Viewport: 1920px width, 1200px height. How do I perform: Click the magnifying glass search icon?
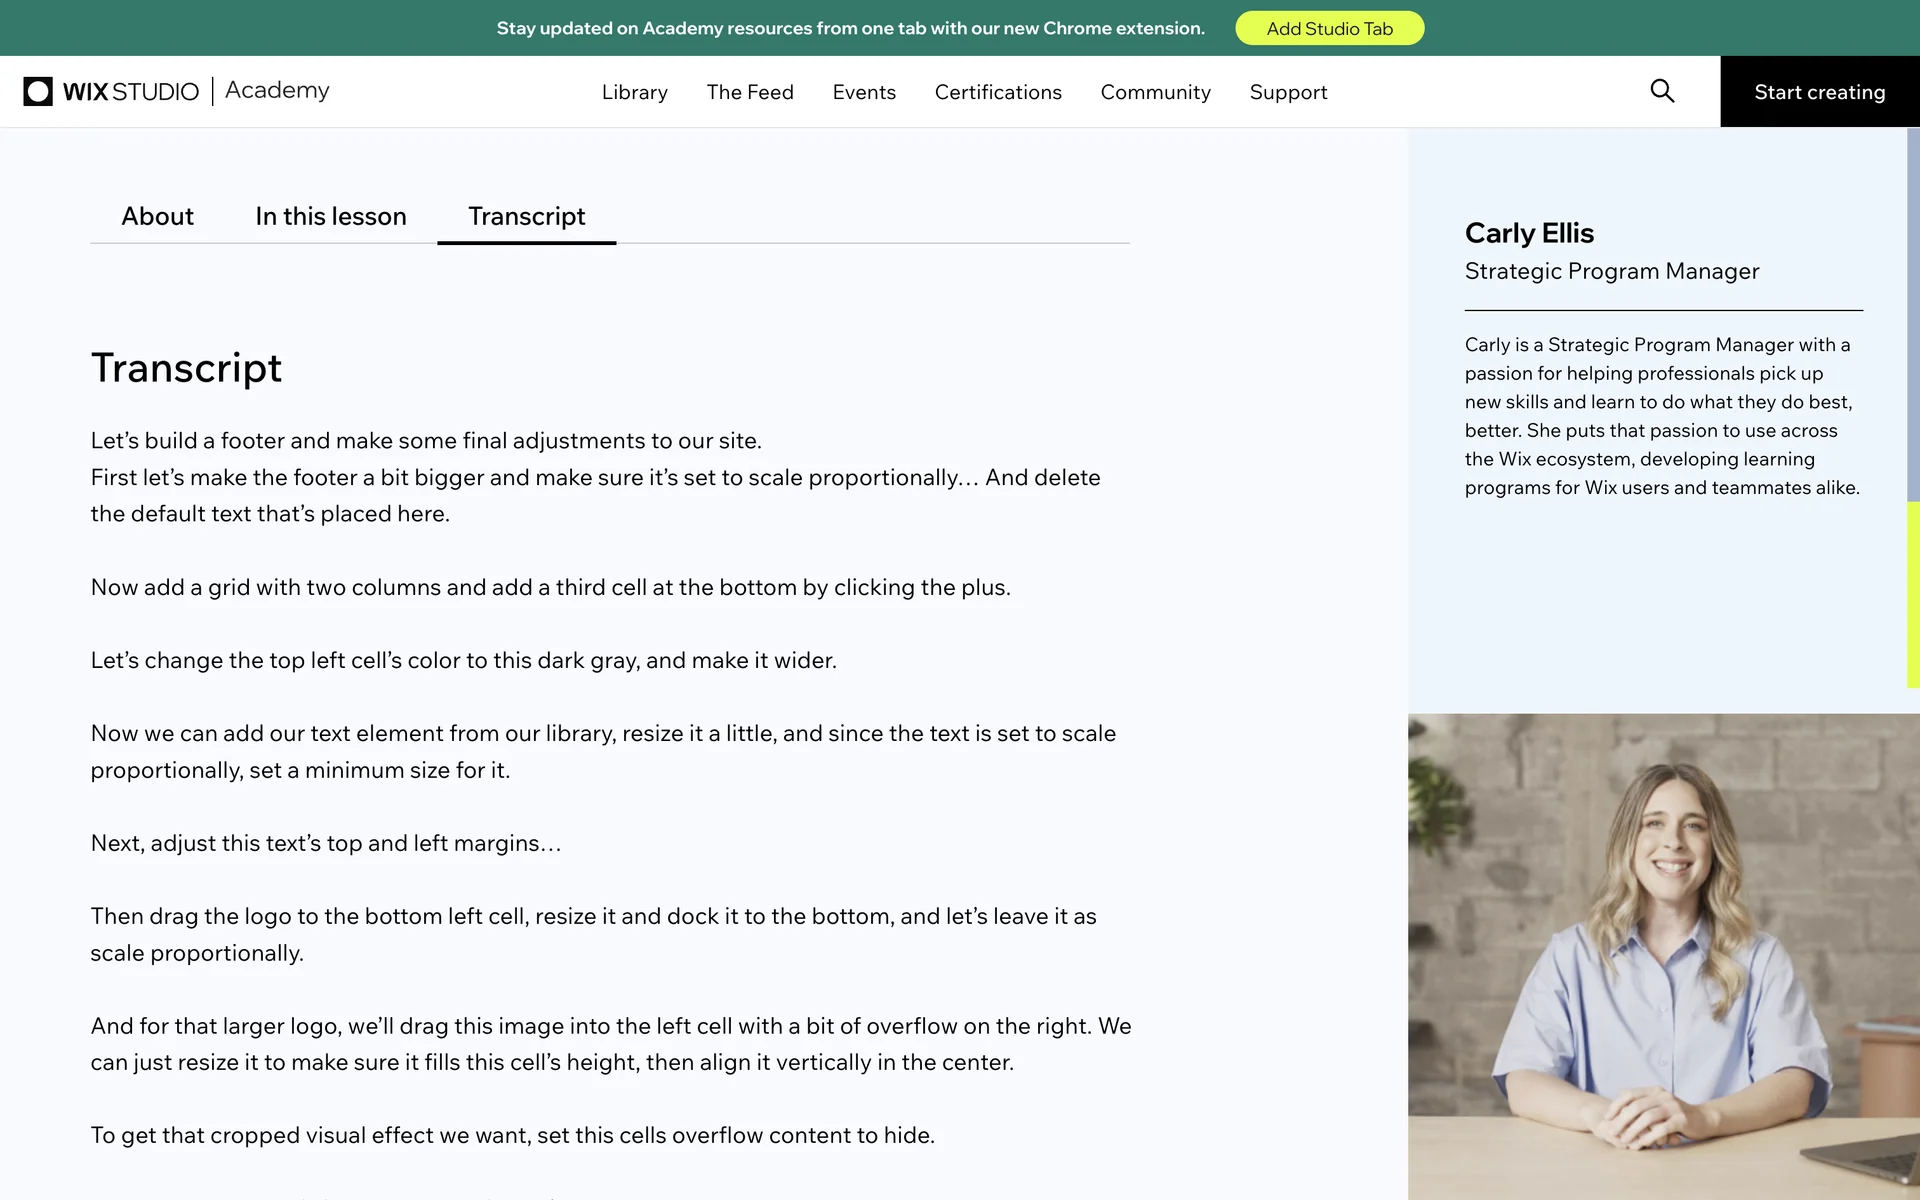pos(1661,91)
